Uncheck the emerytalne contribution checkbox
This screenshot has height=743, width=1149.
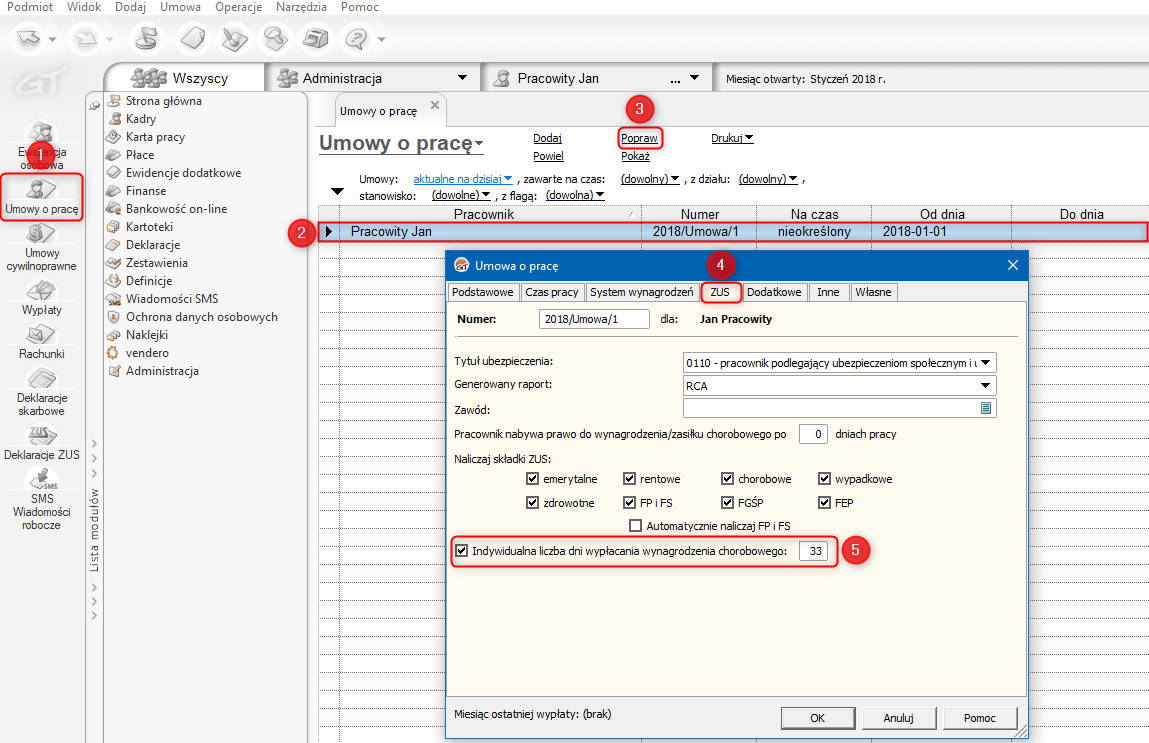point(532,479)
